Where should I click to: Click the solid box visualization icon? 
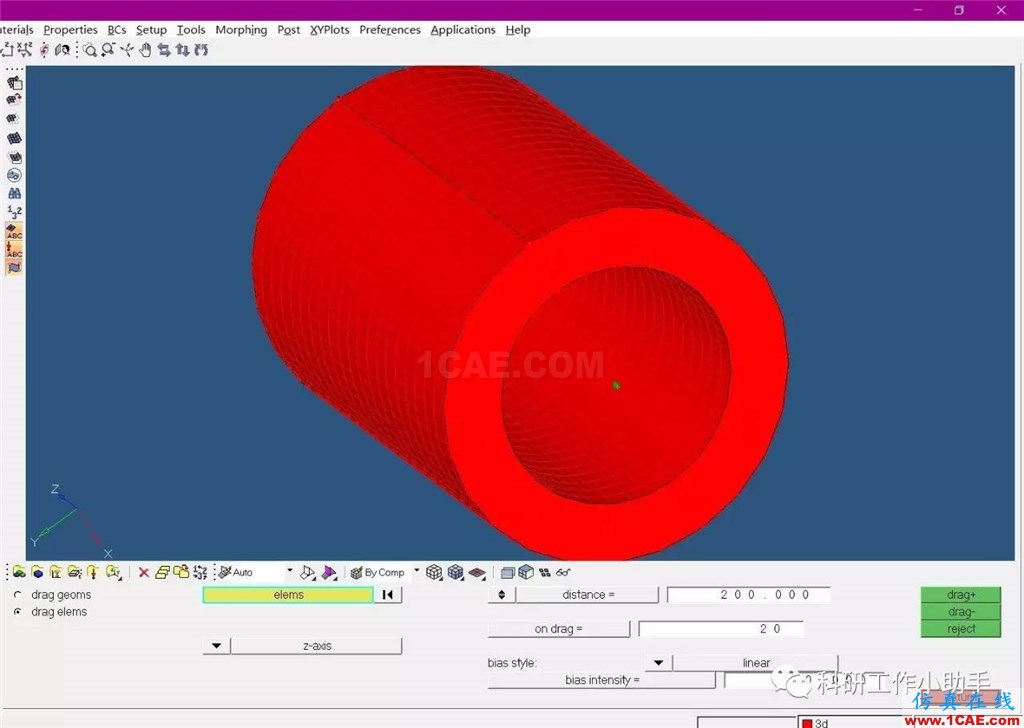point(526,573)
